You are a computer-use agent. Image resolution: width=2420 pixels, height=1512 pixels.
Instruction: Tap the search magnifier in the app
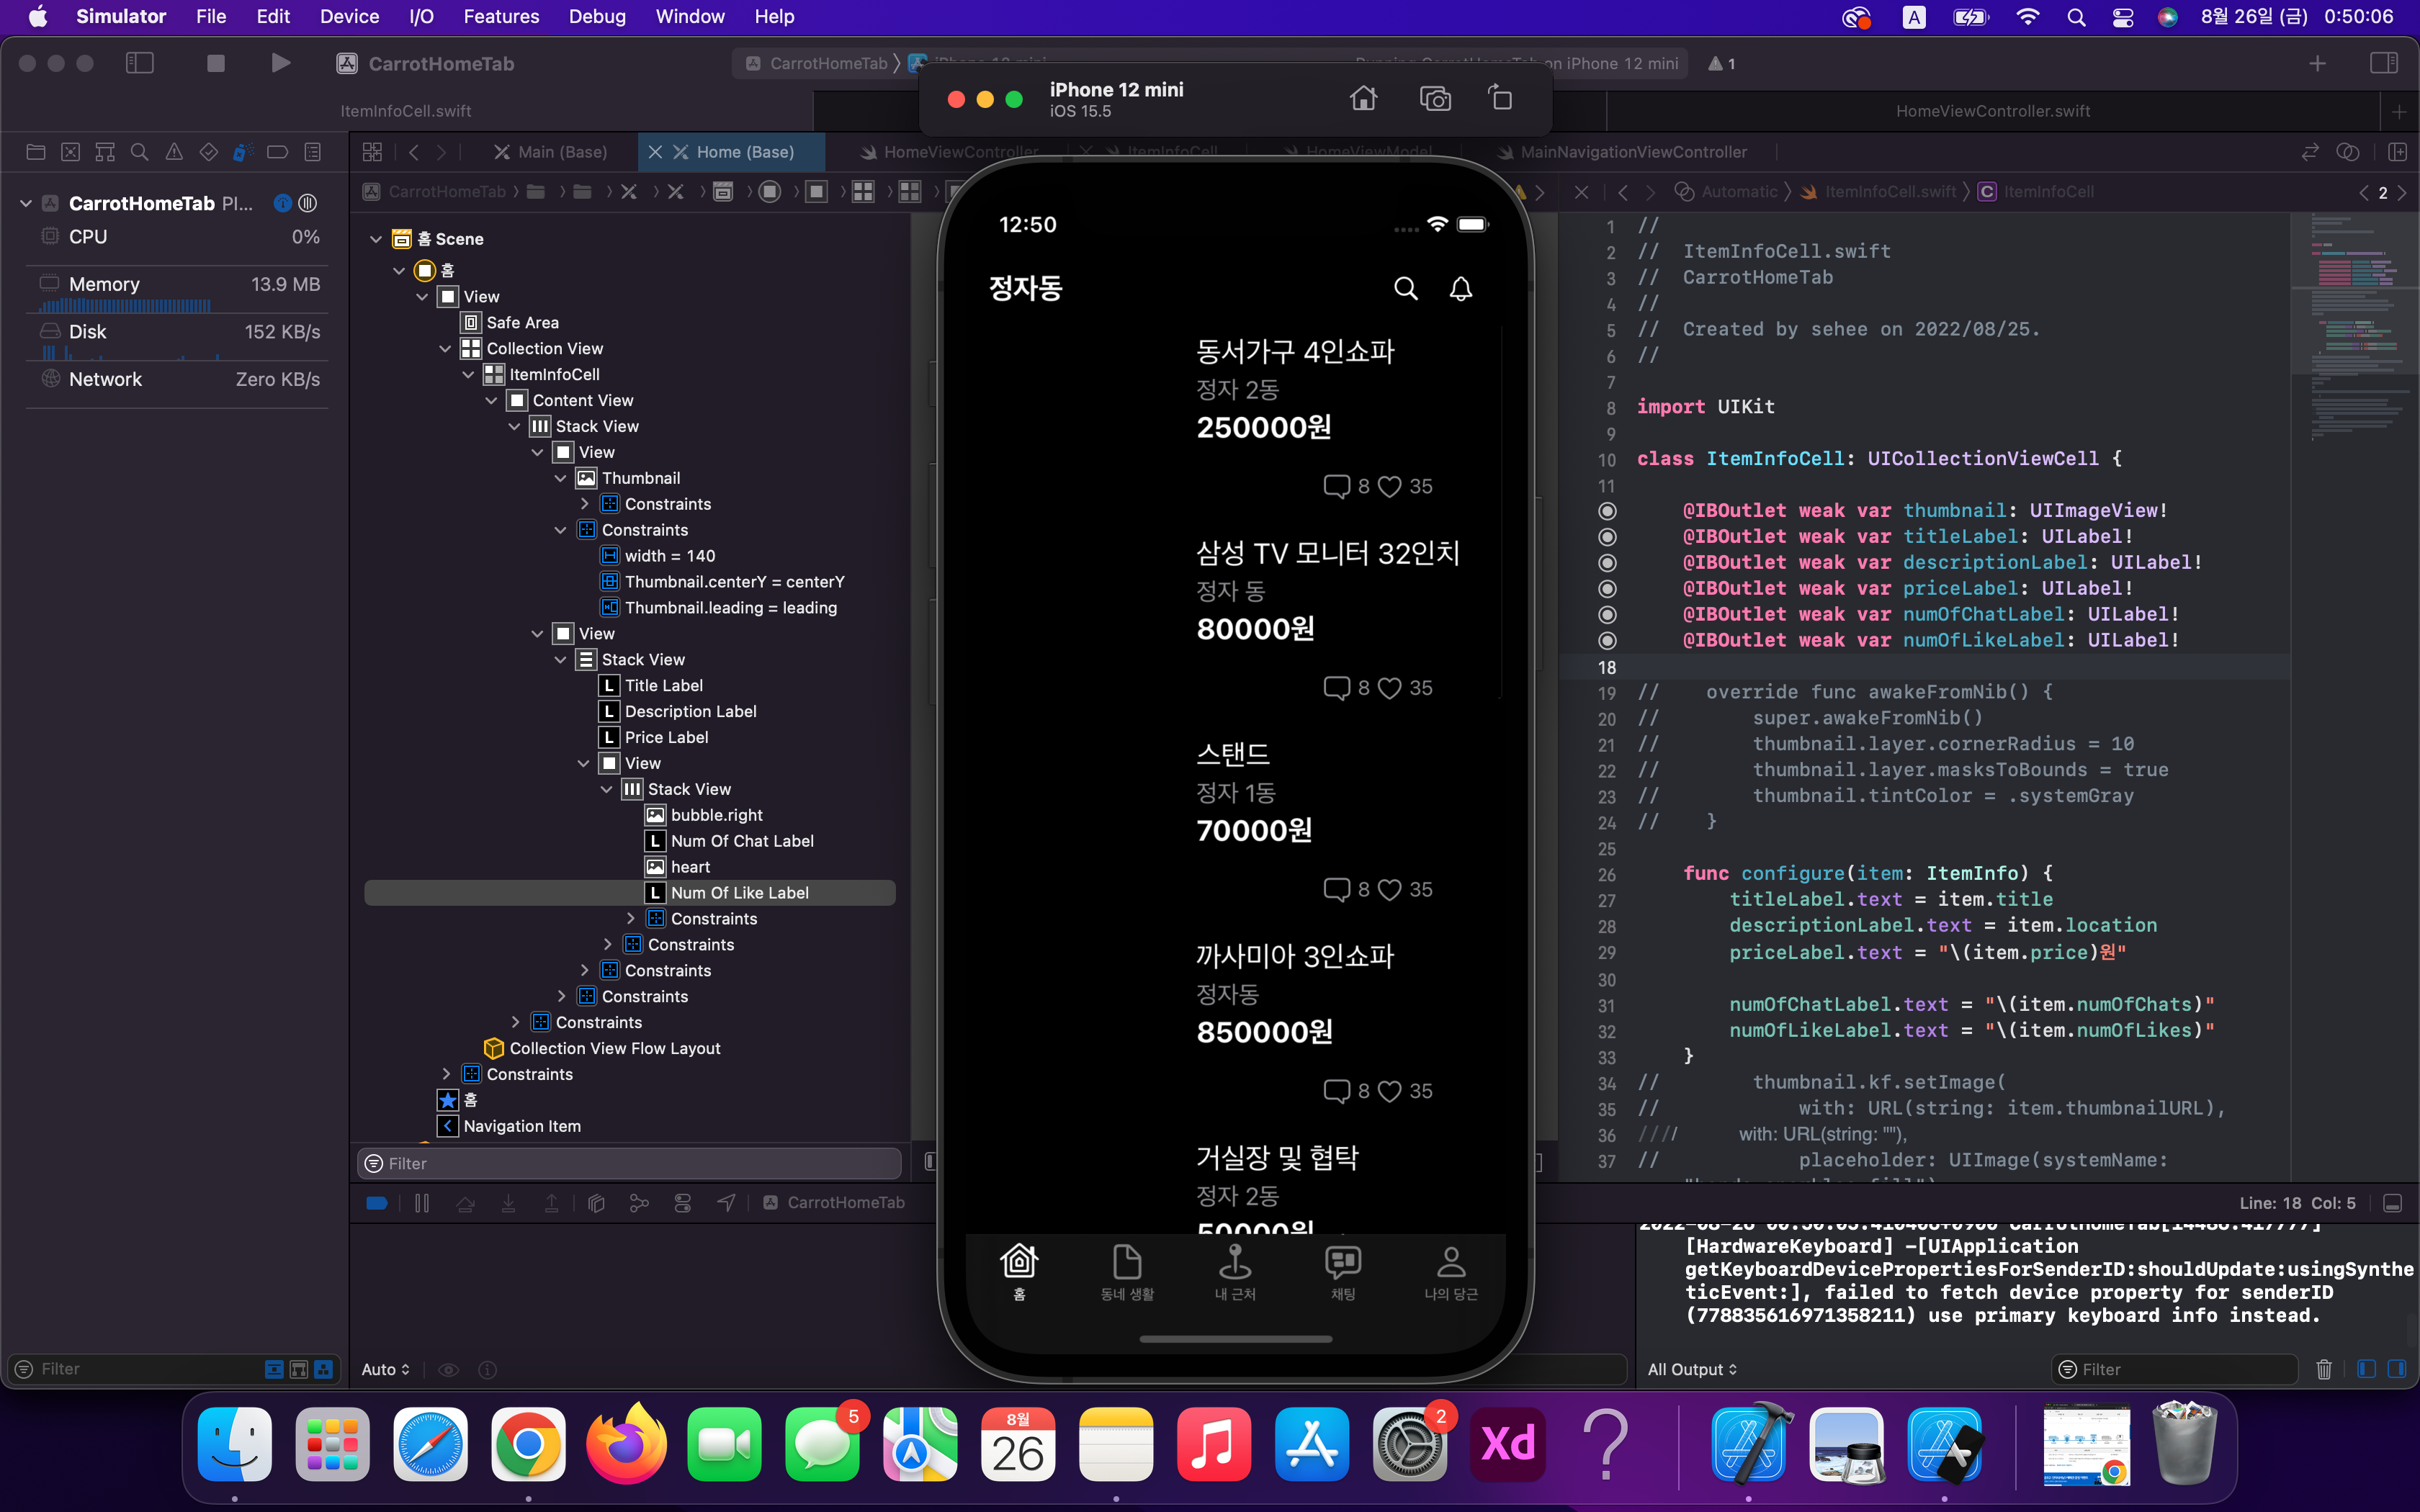(x=1405, y=289)
